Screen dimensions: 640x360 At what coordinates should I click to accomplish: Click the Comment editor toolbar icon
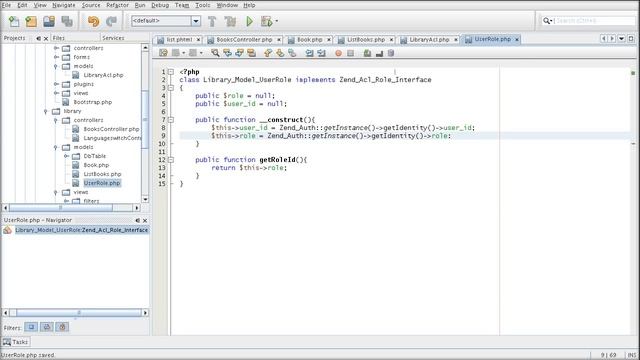(367, 53)
